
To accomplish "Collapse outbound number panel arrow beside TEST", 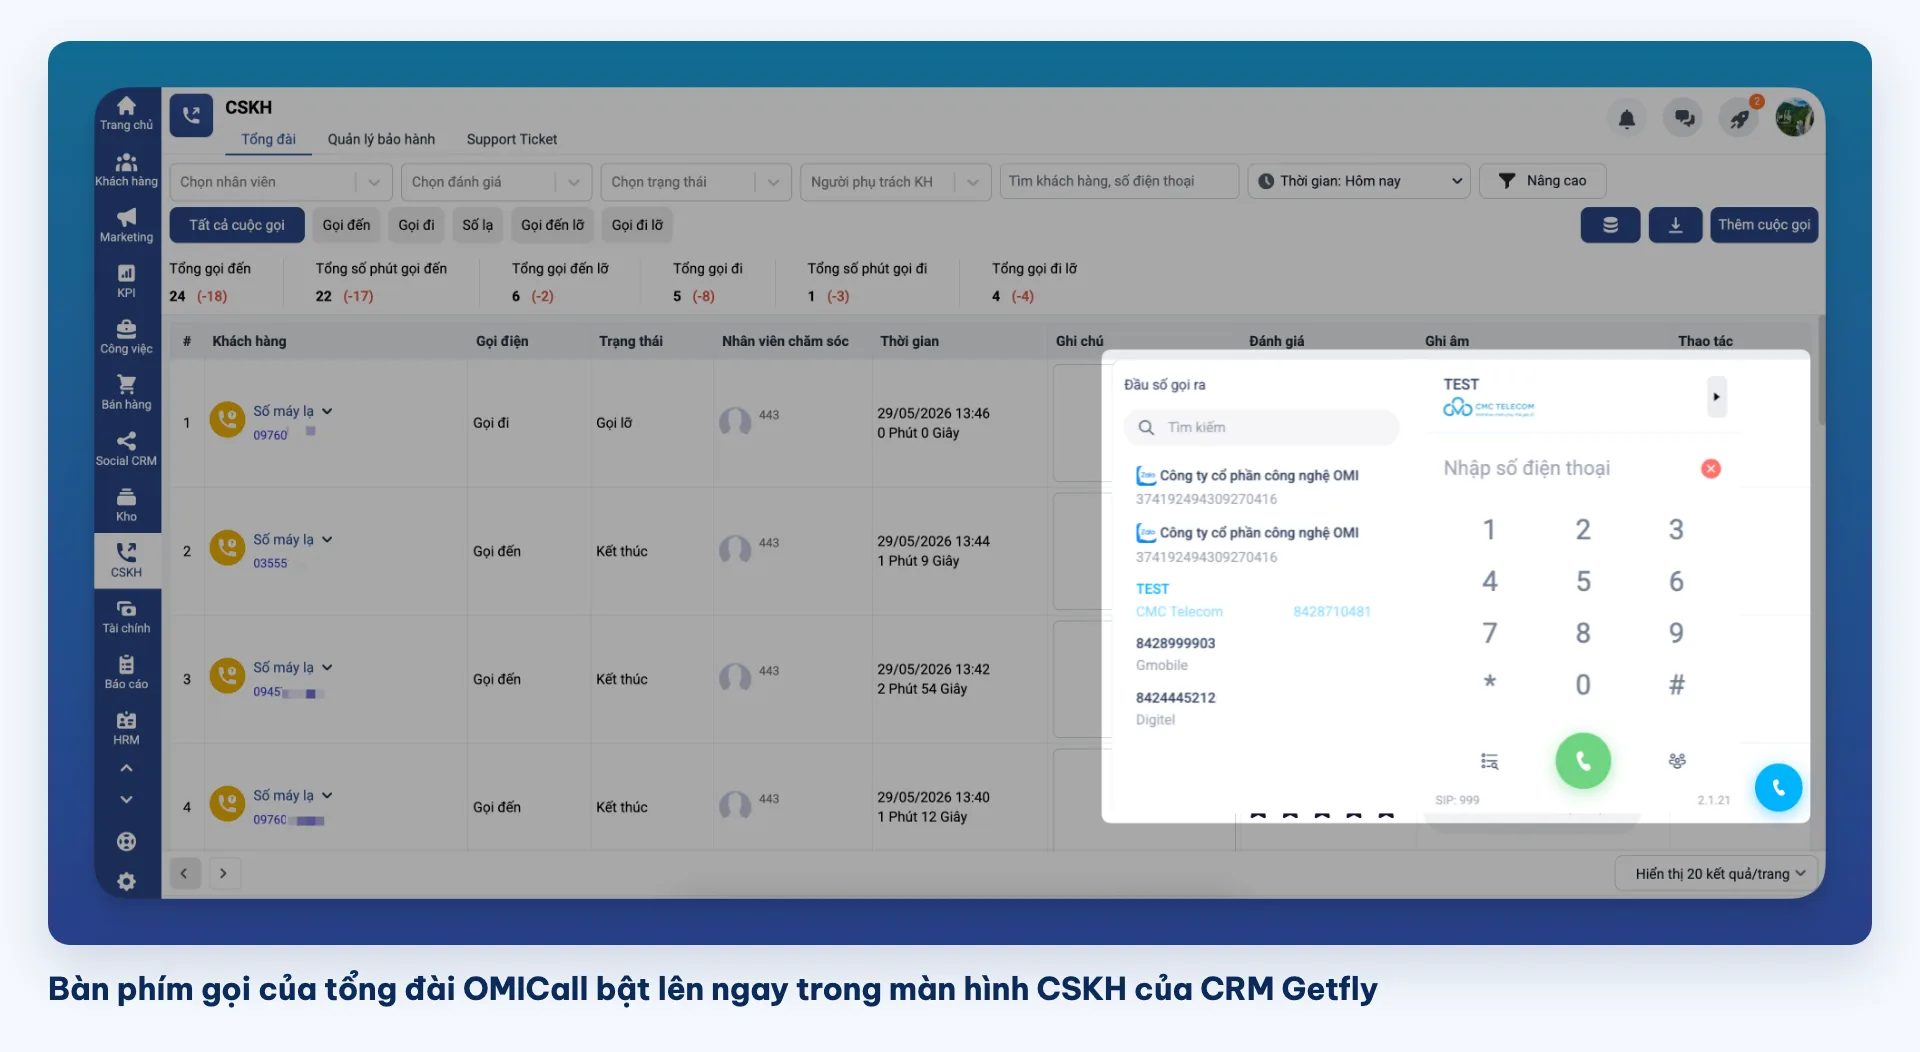I will [1716, 397].
